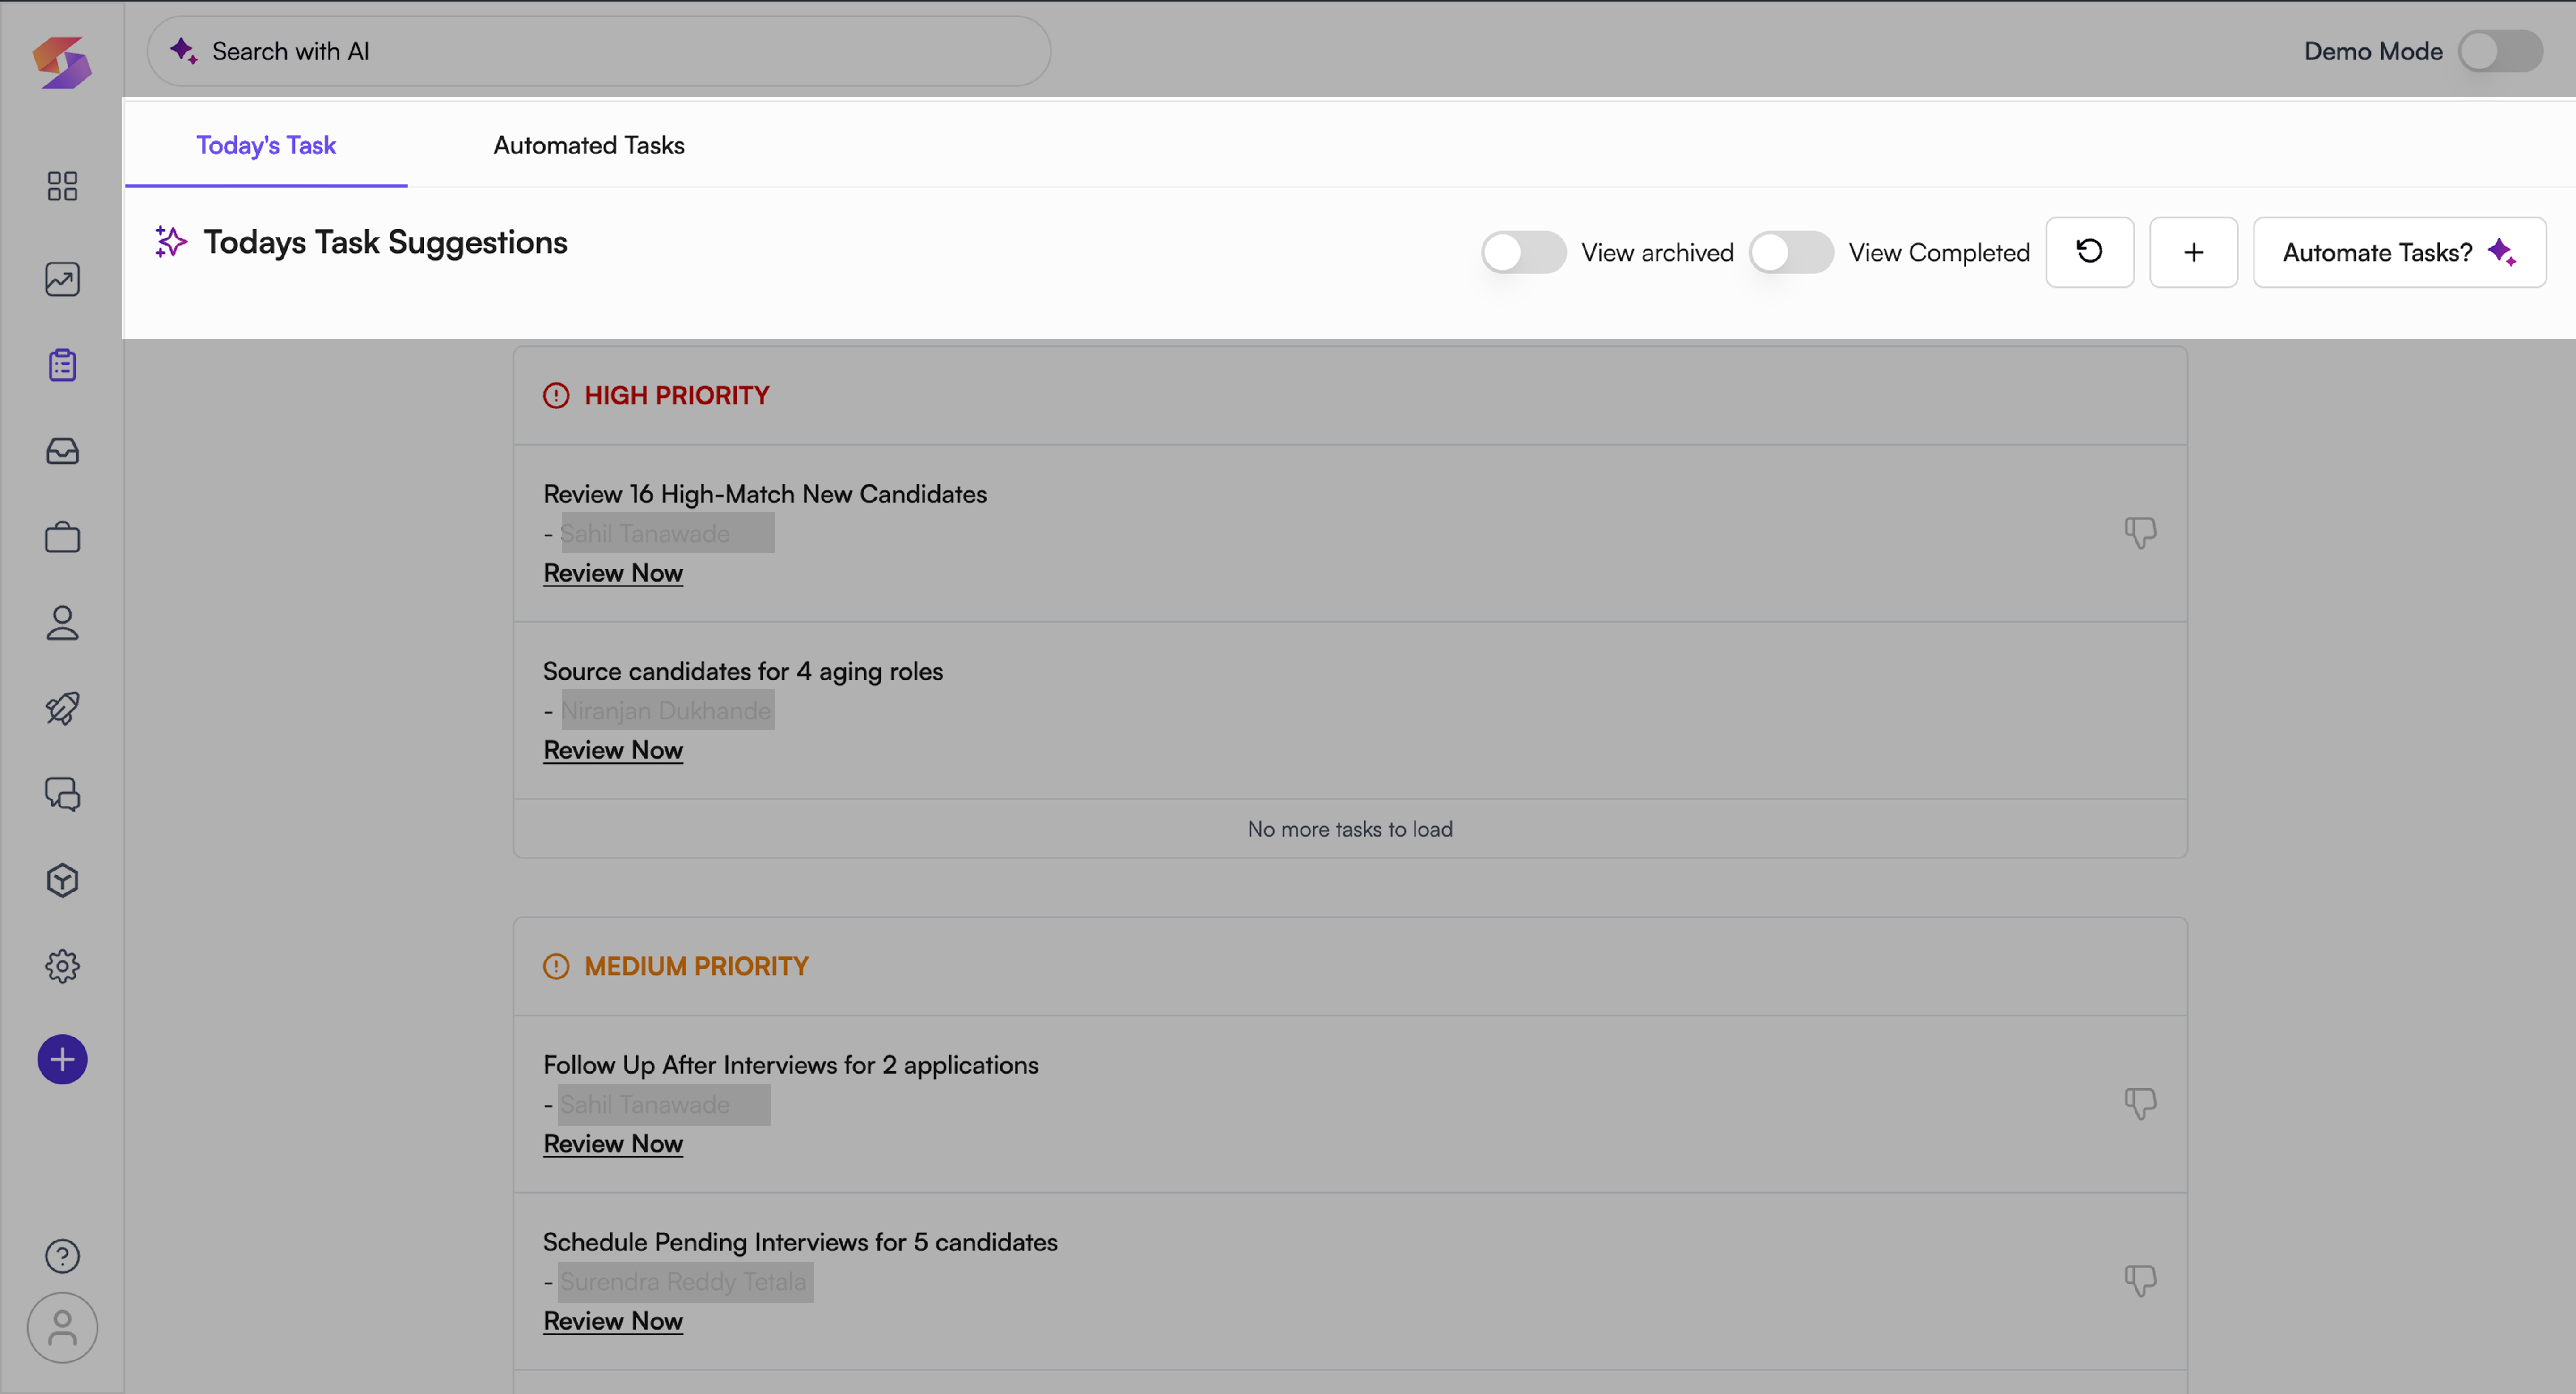This screenshot has height=1394, width=2576.
Task: Click the Niranjan Dukhande assignee name
Action: click(666, 710)
